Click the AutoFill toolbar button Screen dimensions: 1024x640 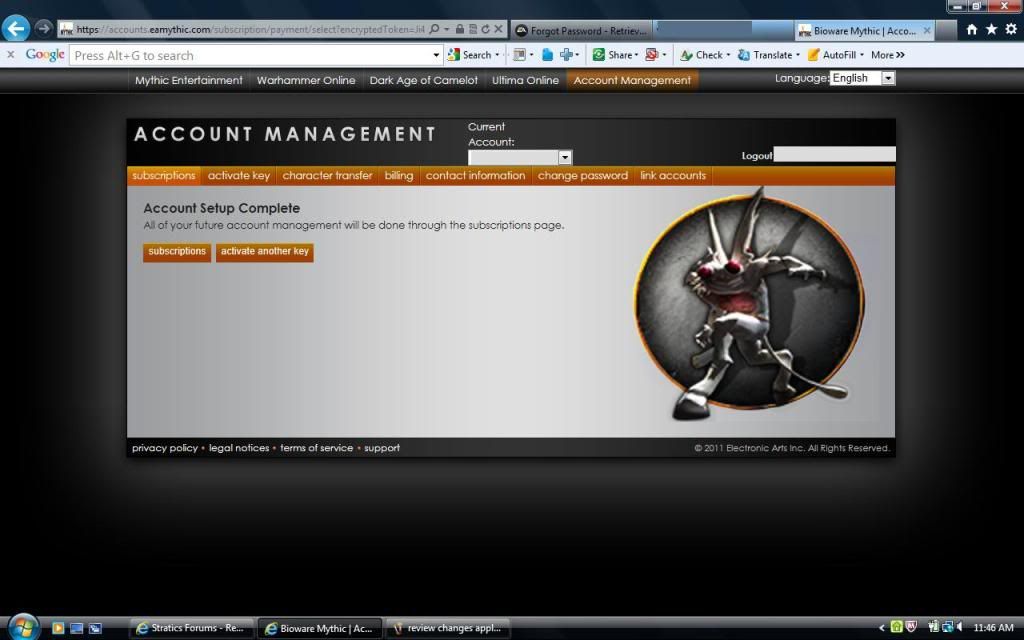[x=832, y=55]
